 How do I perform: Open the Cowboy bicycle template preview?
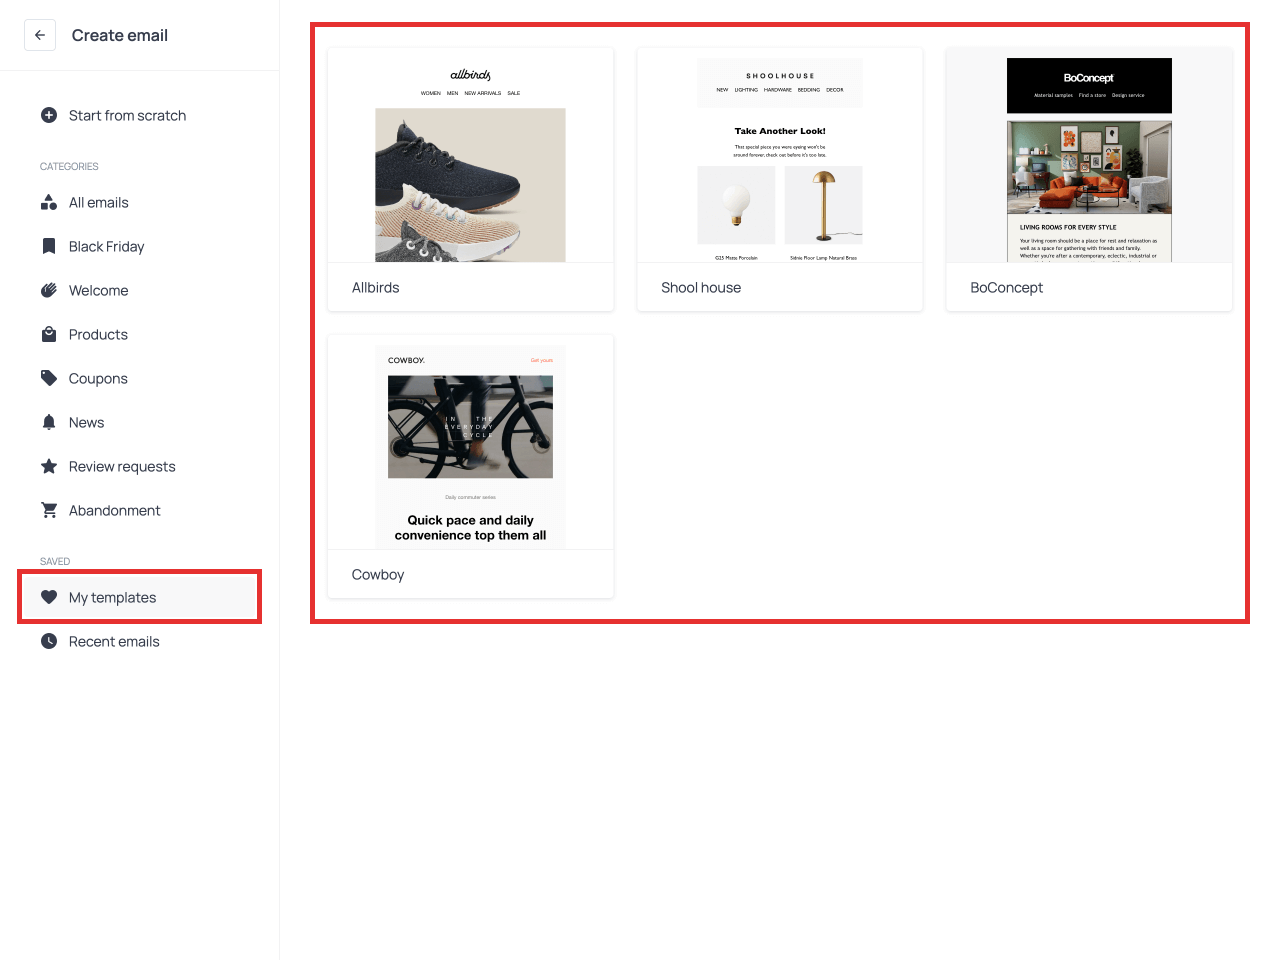[x=470, y=445]
